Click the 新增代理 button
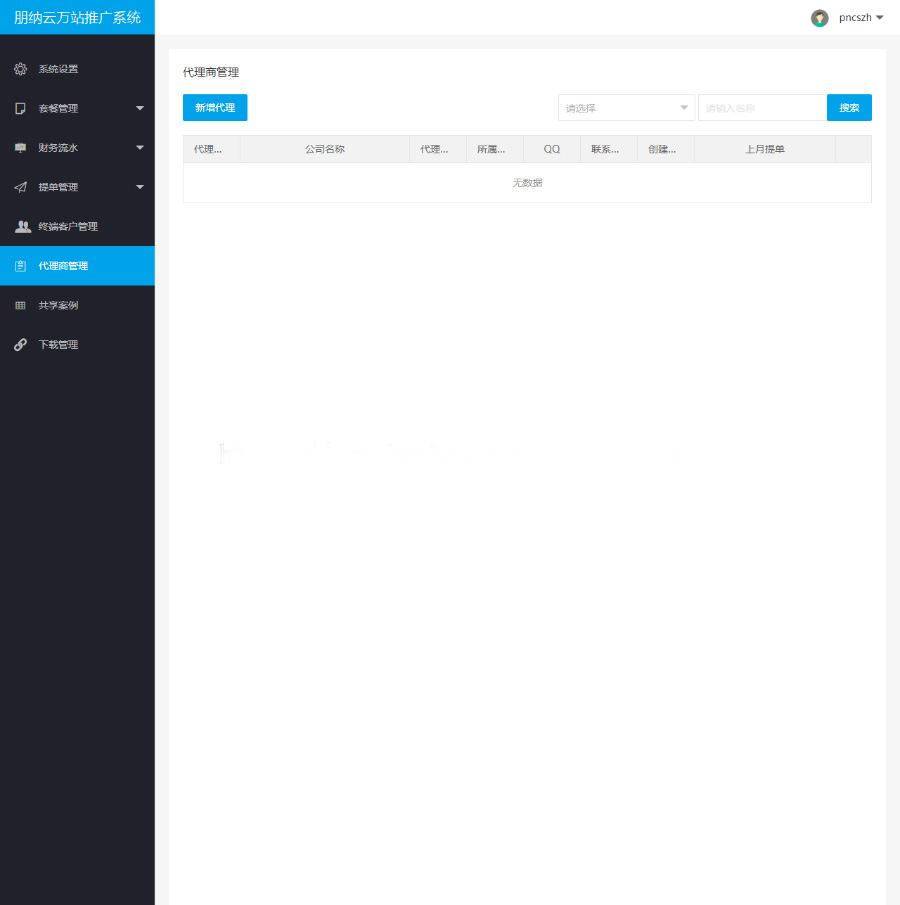The height and width of the screenshot is (905, 900). 215,108
